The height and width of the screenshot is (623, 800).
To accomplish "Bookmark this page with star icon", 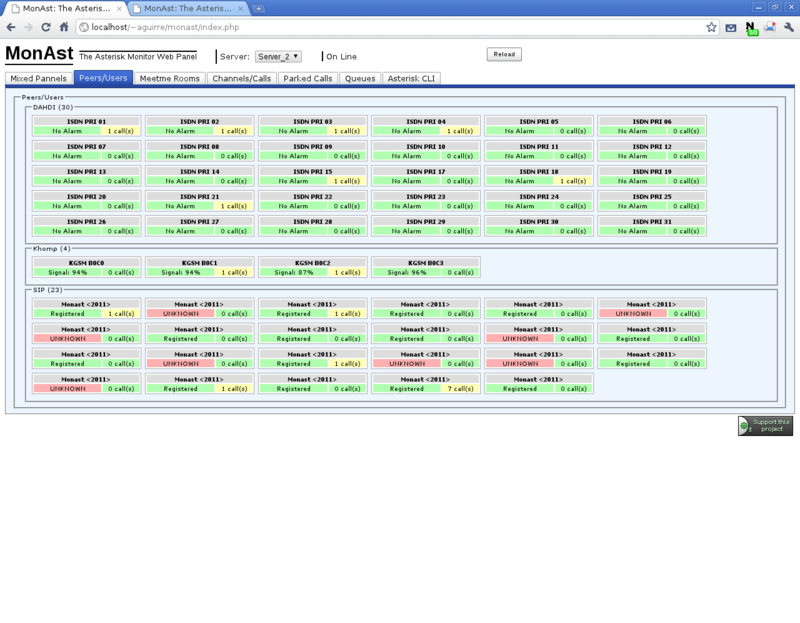I will coord(711,27).
